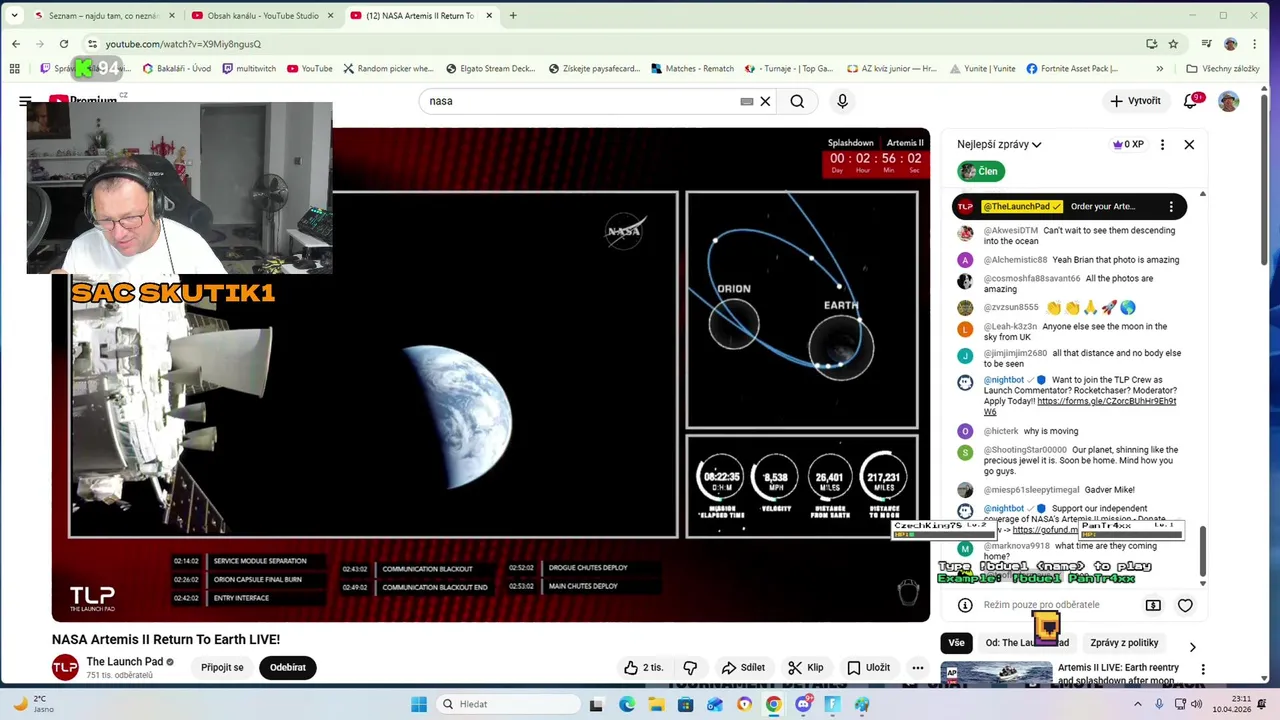The height and width of the screenshot is (720, 1280).
Task: Go back in browser history
Action: tap(16, 44)
